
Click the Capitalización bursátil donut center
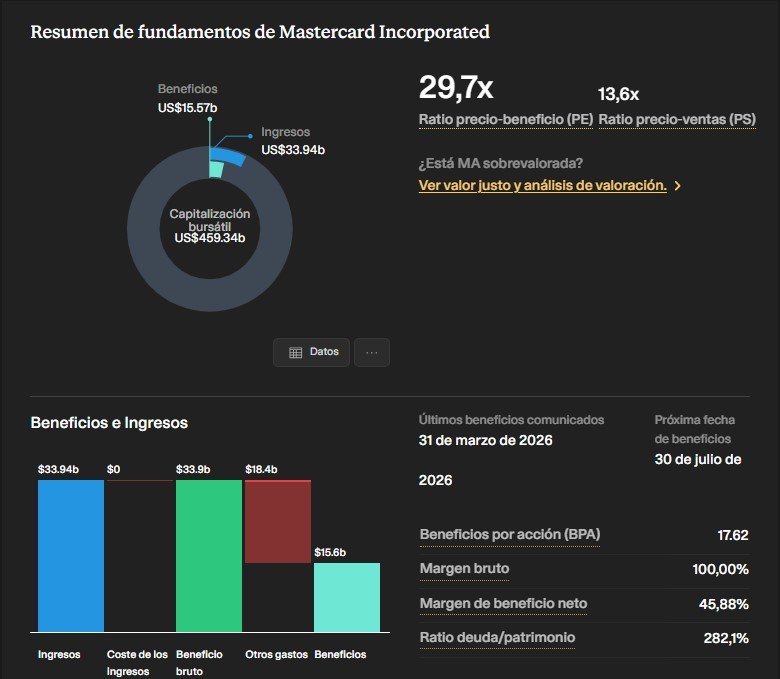209,226
